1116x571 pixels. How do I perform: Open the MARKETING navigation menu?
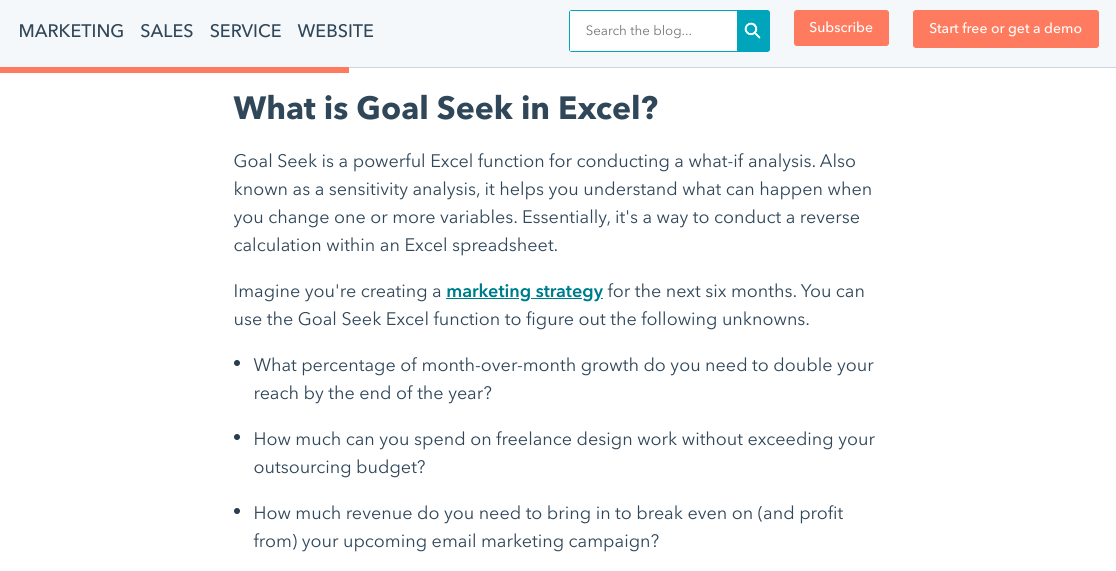click(71, 31)
